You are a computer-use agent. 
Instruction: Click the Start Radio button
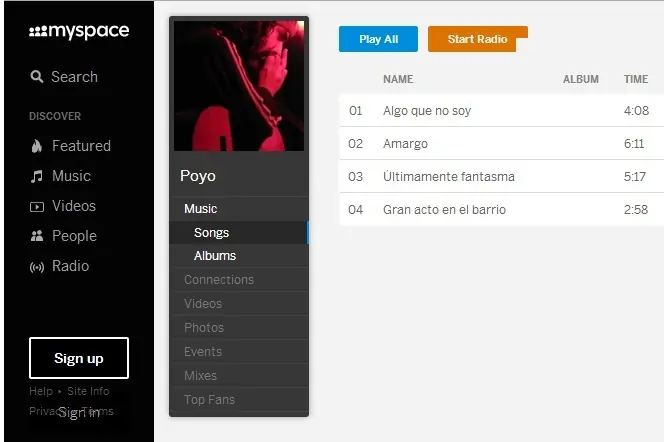coord(478,39)
